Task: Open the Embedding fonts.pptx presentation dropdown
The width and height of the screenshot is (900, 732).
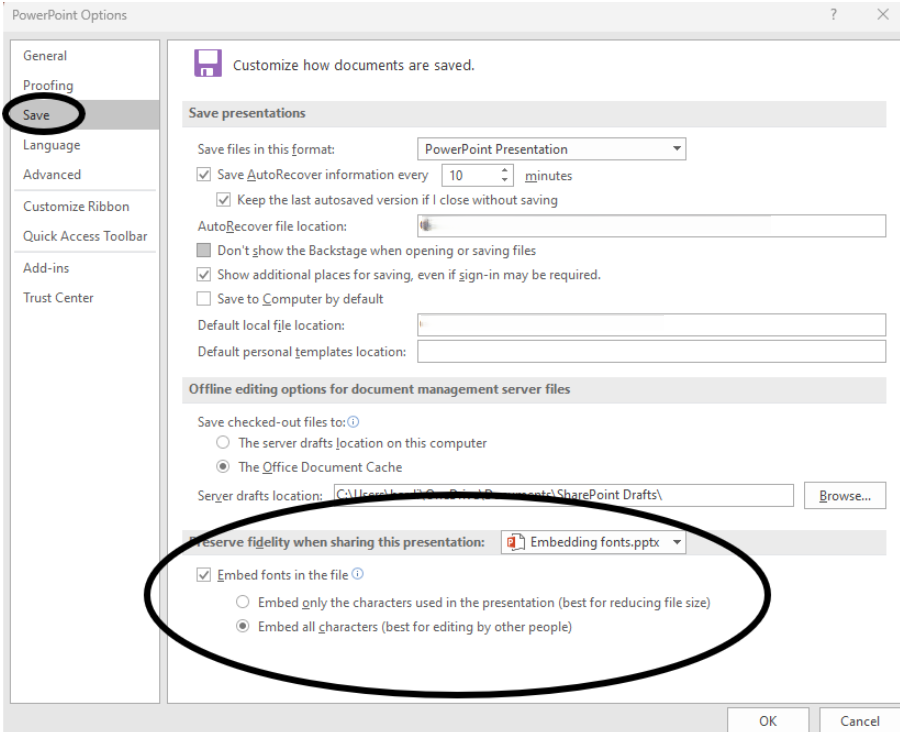Action: pos(593,542)
